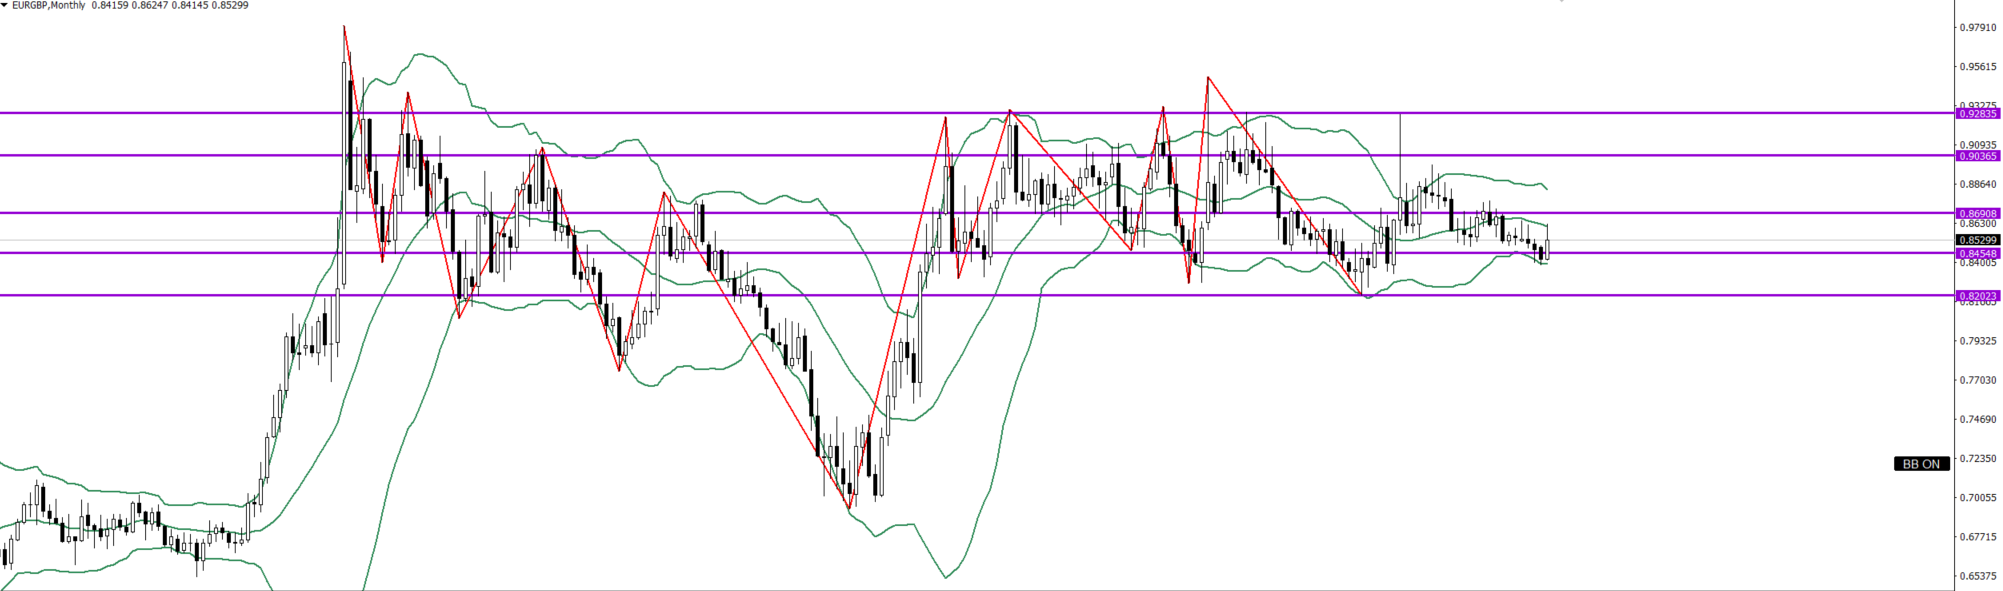The width and height of the screenshot is (2003, 591).
Task: Click 0.97910 on the price scale
Action: pyautogui.click(x=1977, y=28)
